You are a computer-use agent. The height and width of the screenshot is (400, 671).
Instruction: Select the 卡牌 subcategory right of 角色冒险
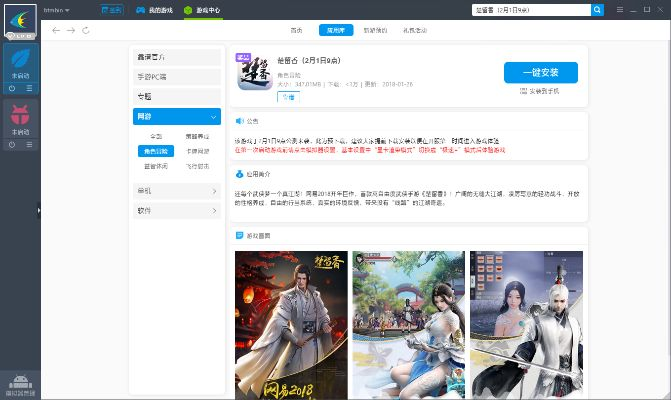(x=197, y=151)
